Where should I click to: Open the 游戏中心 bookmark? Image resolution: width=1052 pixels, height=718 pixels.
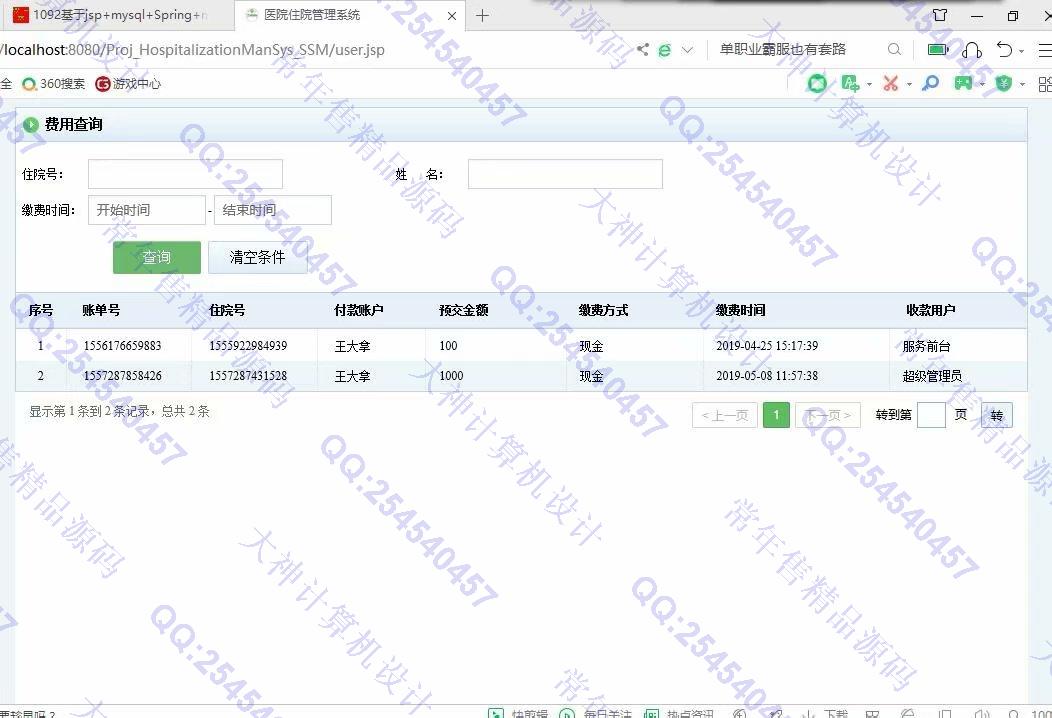(128, 84)
